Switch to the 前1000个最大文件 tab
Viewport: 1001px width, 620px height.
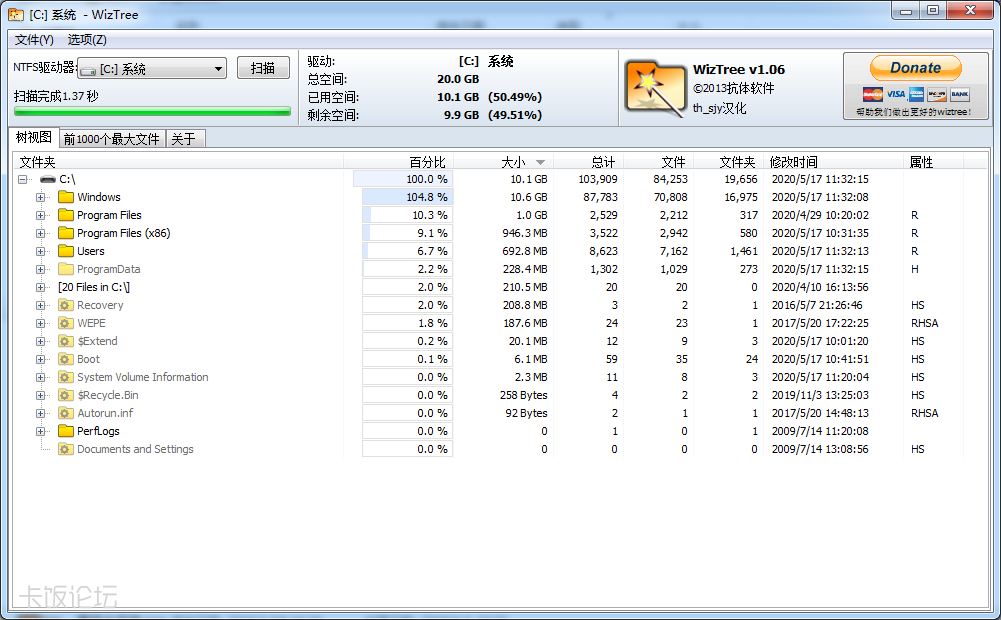point(111,139)
